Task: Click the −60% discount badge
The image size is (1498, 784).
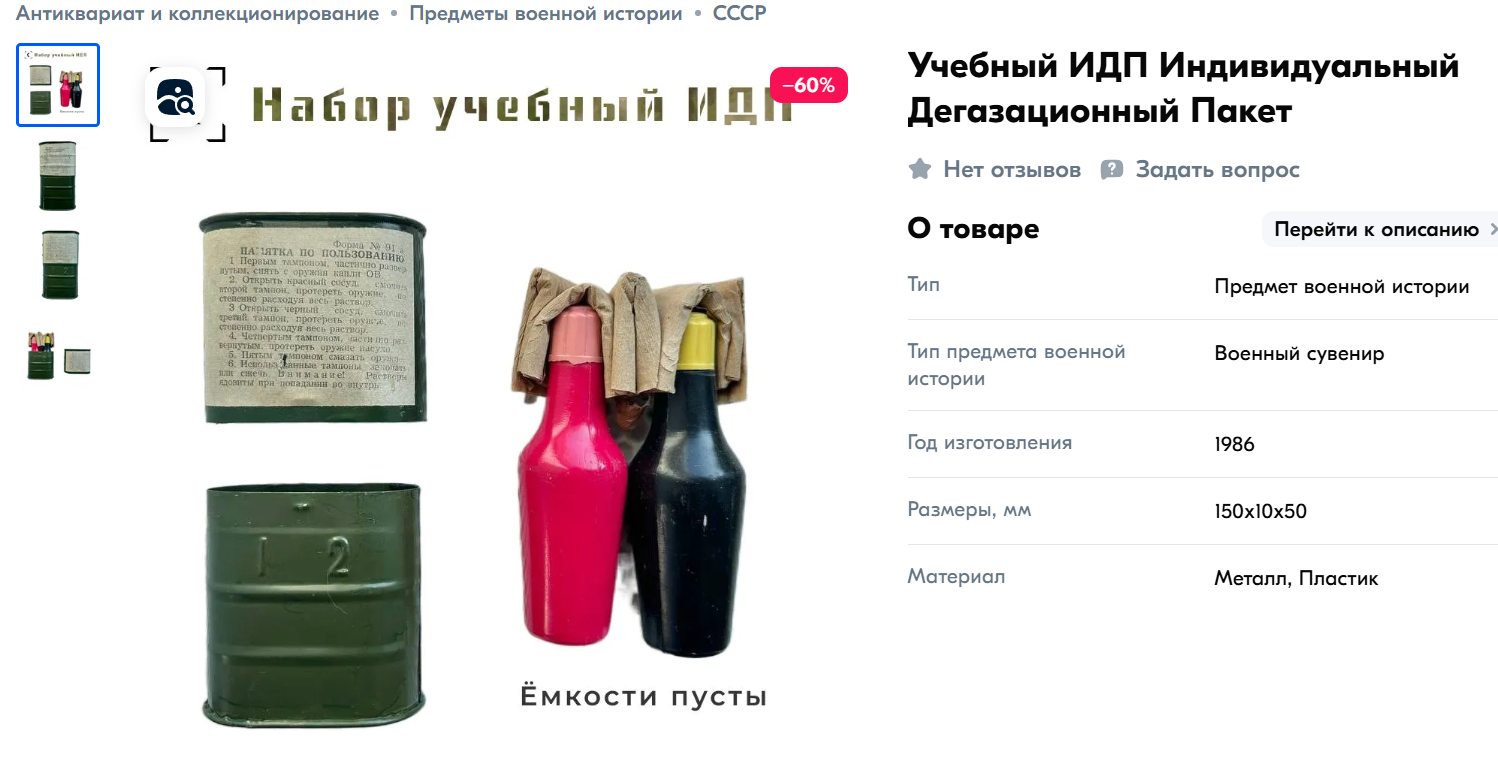Action: click(808, 85)
